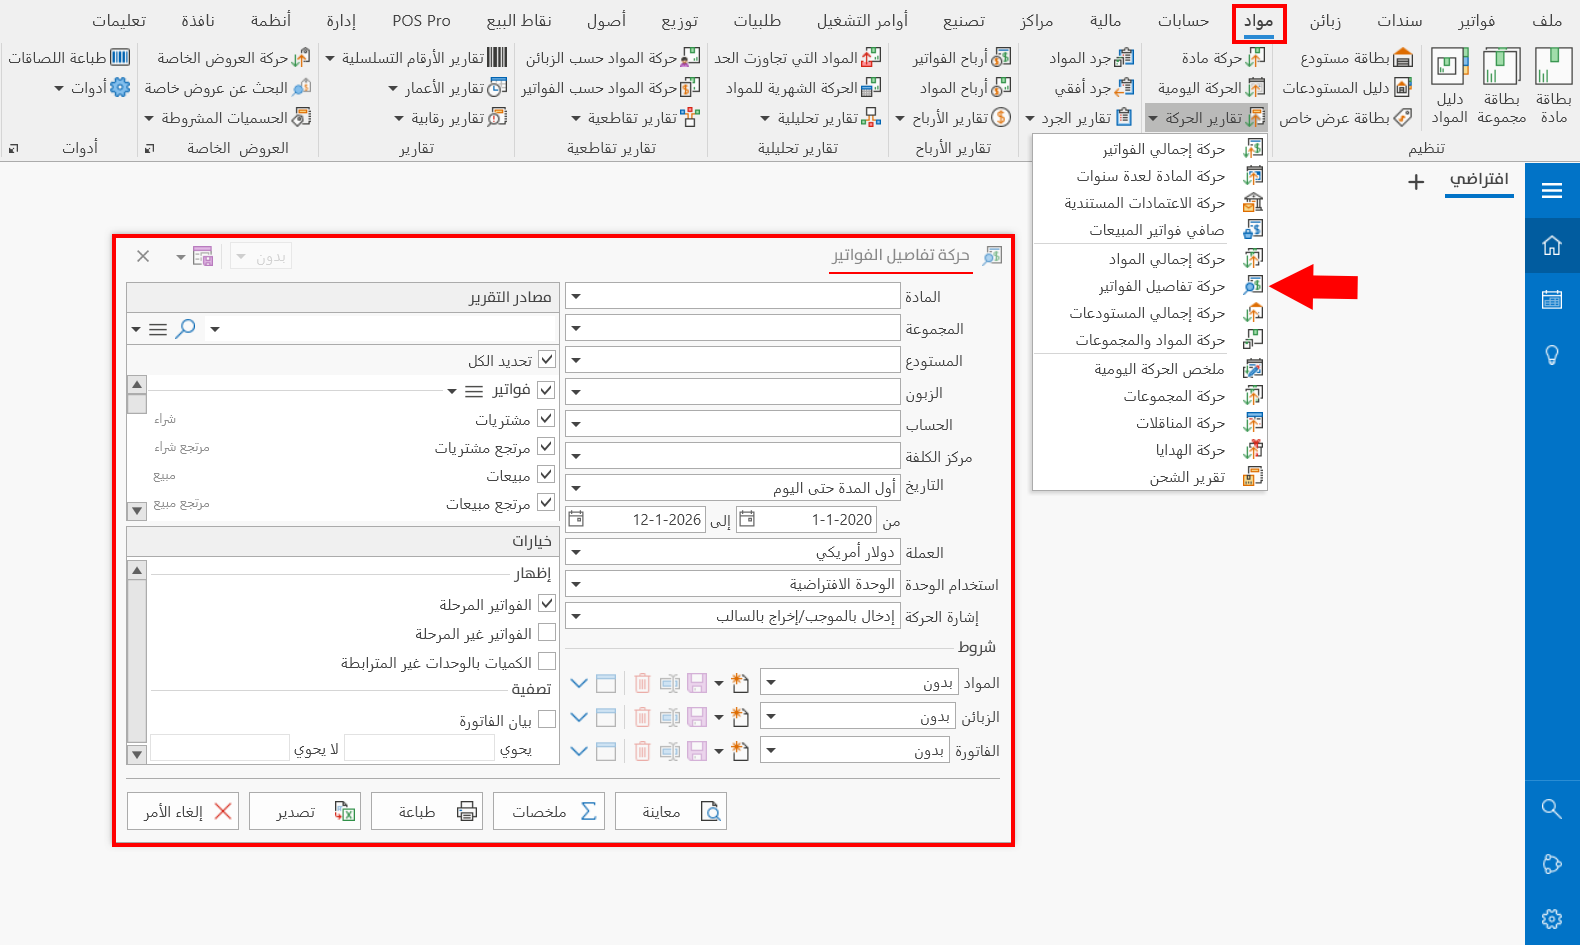Click the بطاقة مادة ribbon icon

[1554, 87]
